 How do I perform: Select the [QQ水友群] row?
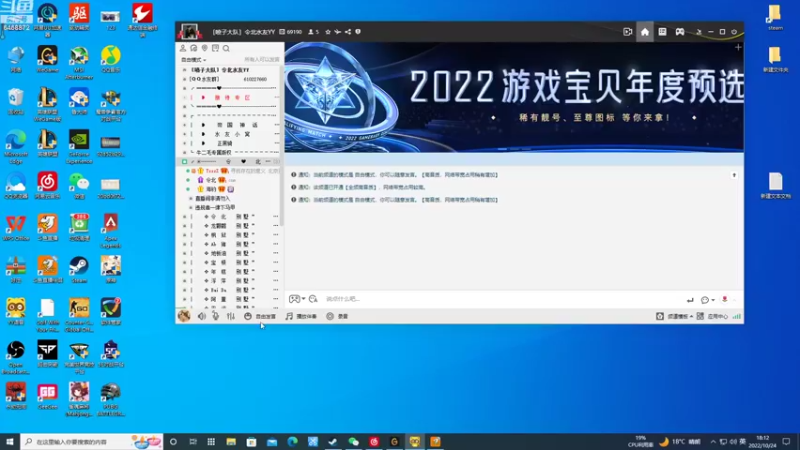pos(230,79)
